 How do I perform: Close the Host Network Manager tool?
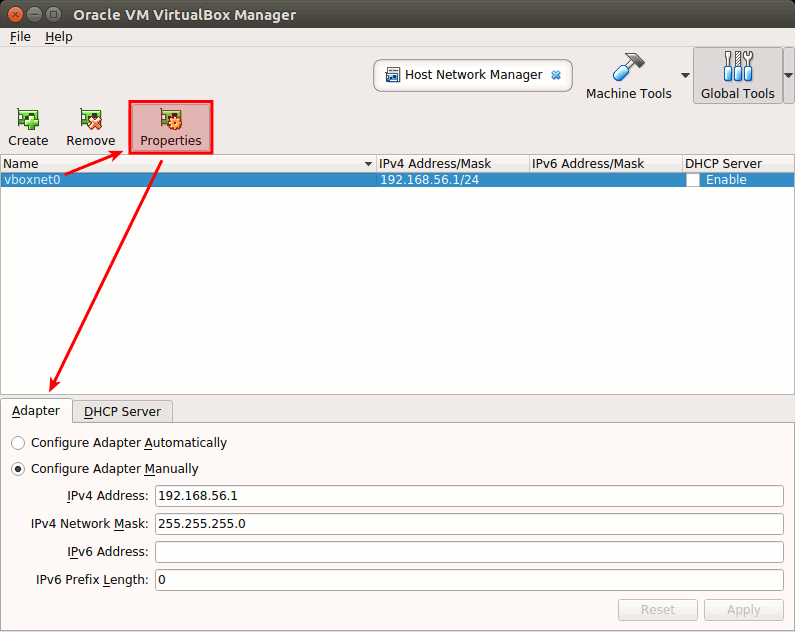click(x=556, y=75)
